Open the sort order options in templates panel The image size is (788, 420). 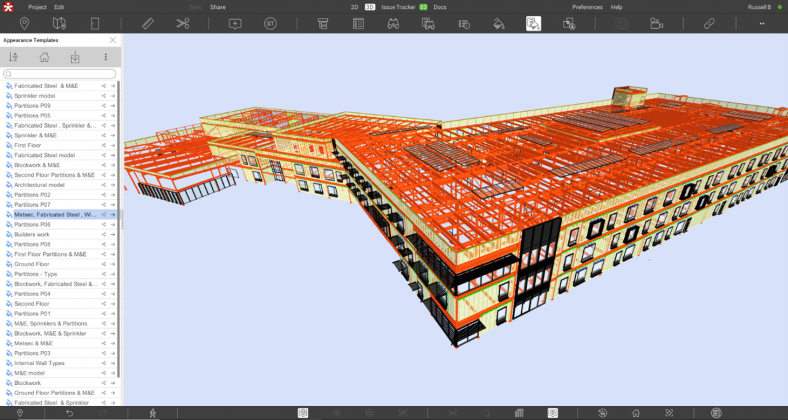pos(14,57)
